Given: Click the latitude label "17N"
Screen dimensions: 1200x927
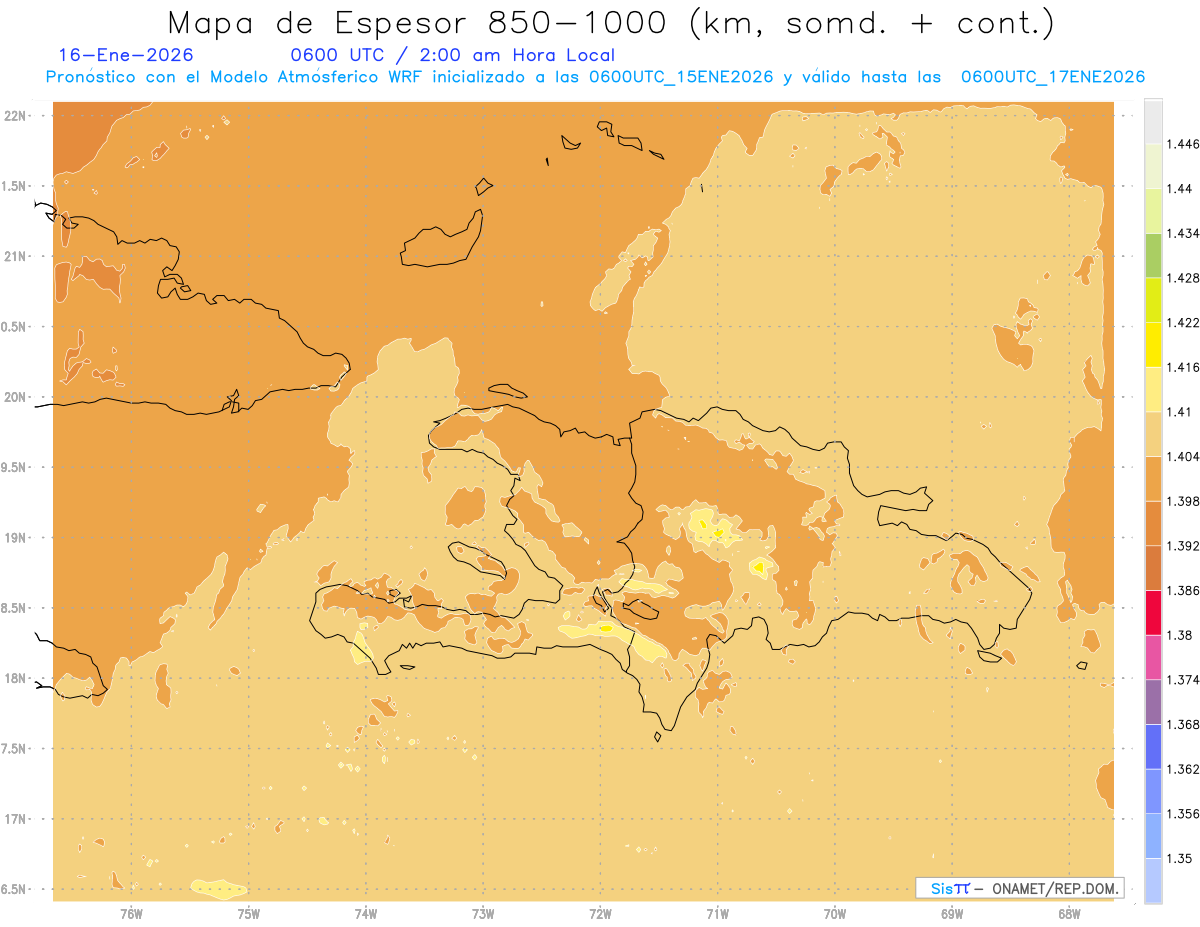Looking at the screenshot, I should pos(16,819).
